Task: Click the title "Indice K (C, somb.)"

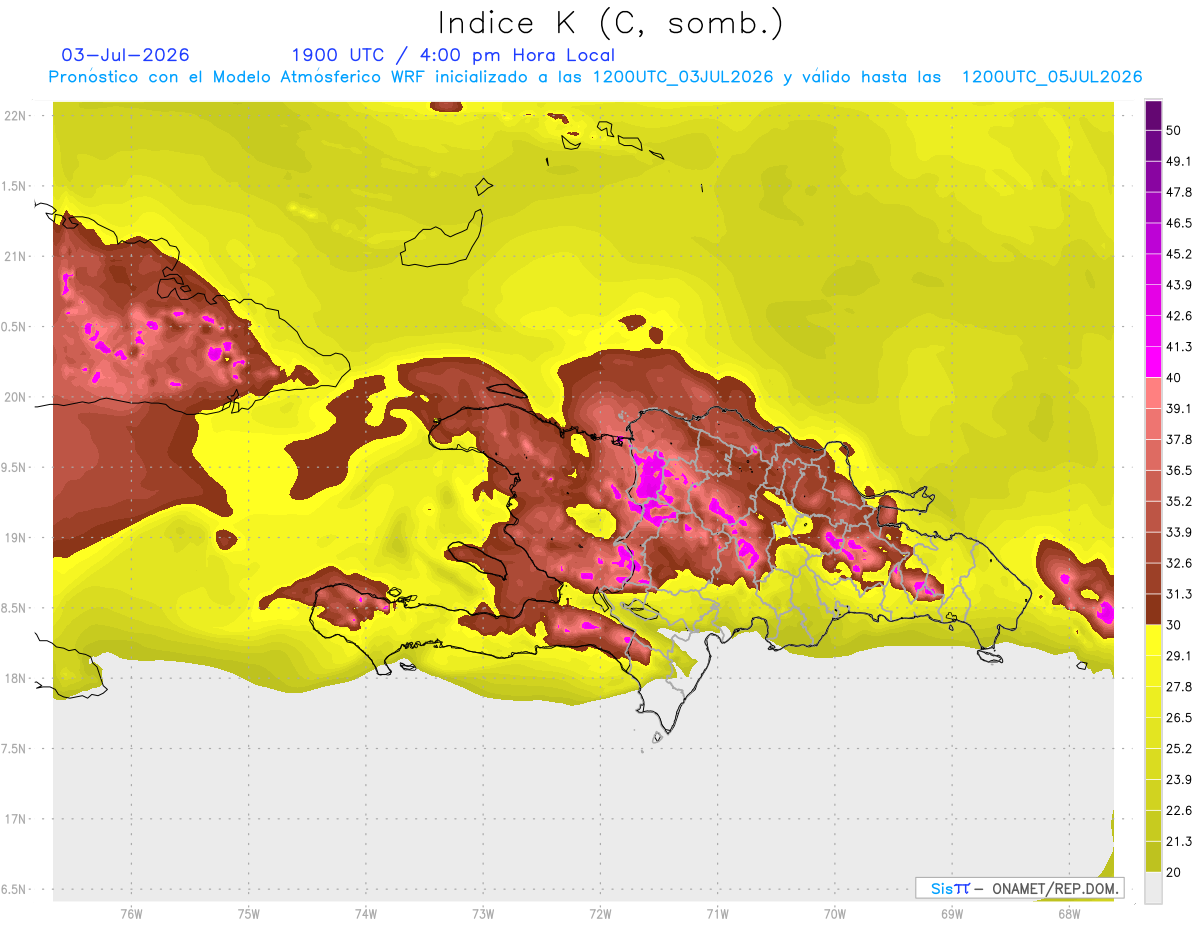Action: pos(610,22)
